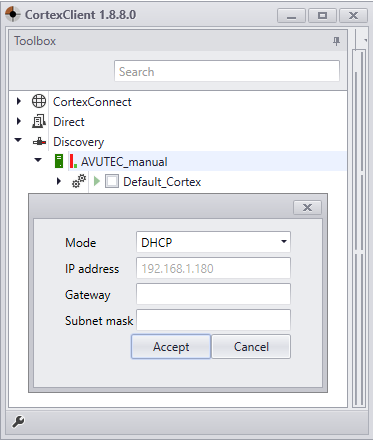Minimize the CortexClient window
Viewport: 373px width, 440px height.
point(291,16)
